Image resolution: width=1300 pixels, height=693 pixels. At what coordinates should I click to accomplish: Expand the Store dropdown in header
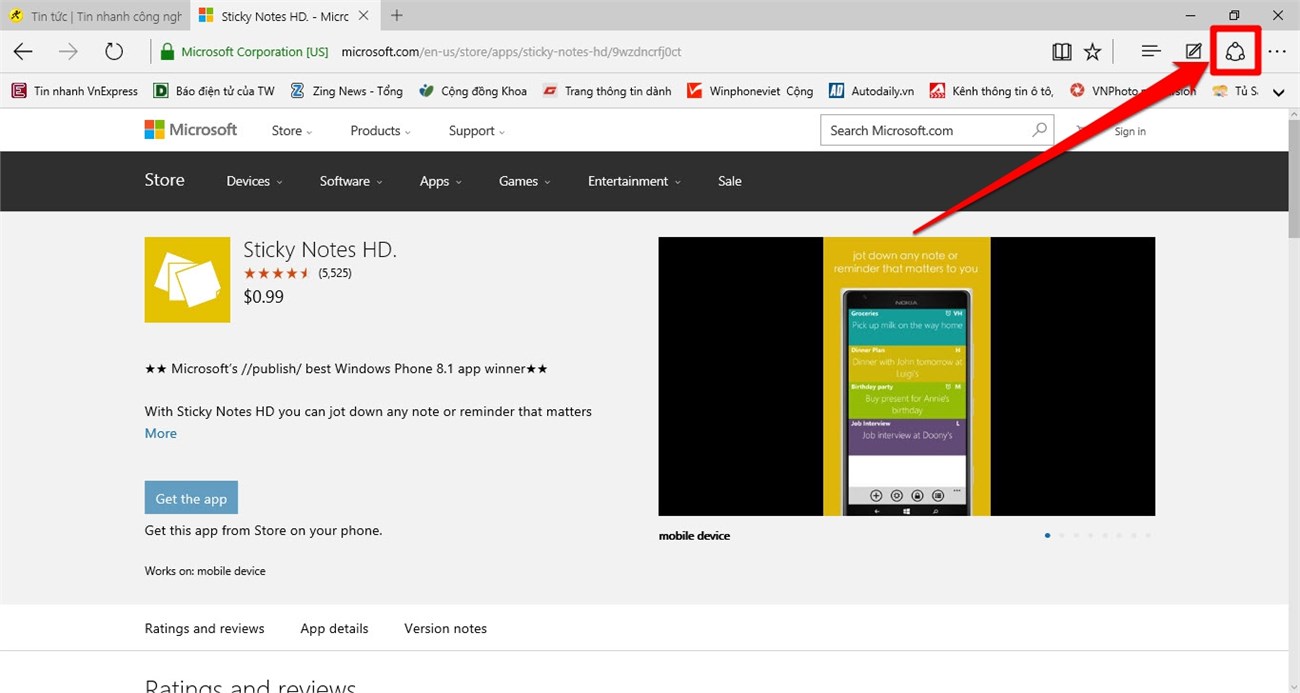[x=292, y=131]
